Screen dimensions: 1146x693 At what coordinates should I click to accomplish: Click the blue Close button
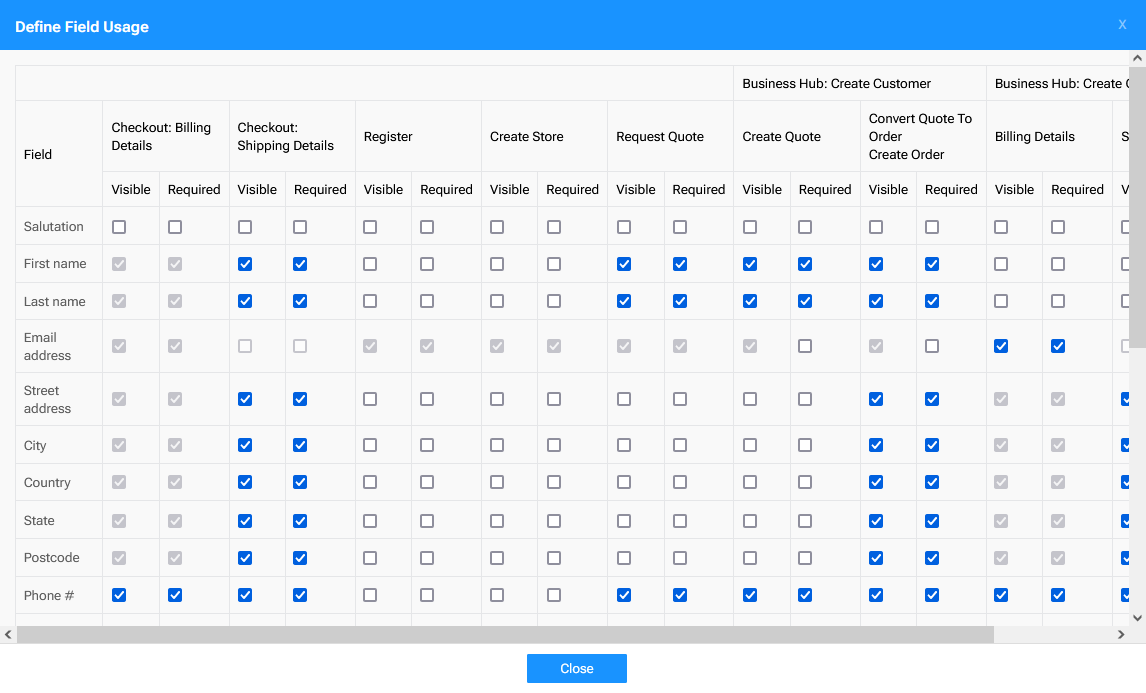pyautogui.click(x=576, y=668)
